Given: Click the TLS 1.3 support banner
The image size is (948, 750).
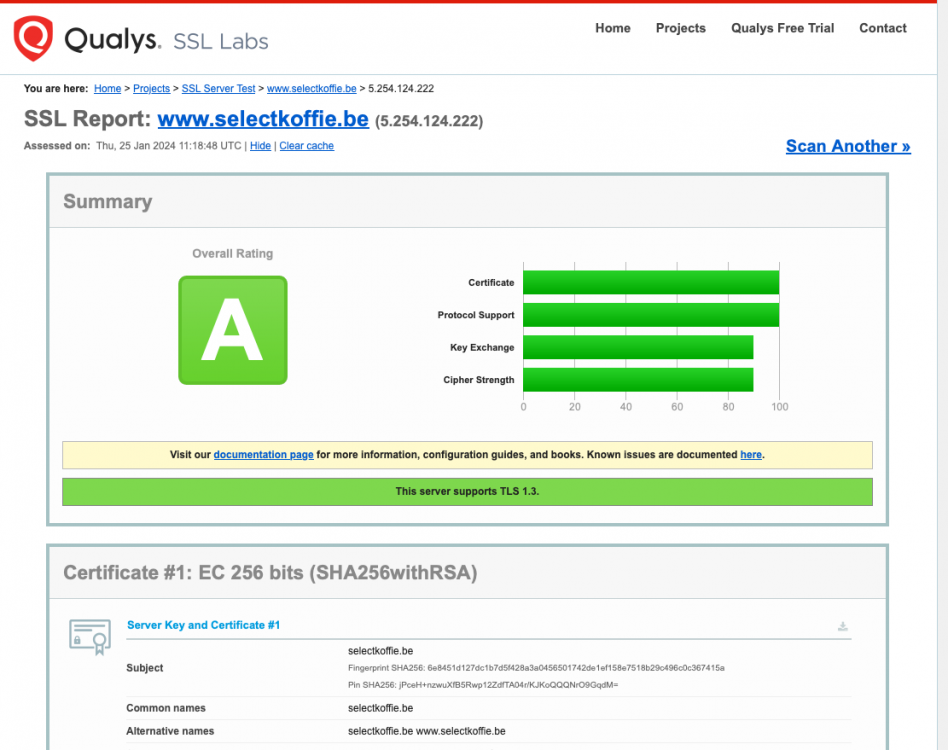Looking at the screenshot, I should pos(467,491).
